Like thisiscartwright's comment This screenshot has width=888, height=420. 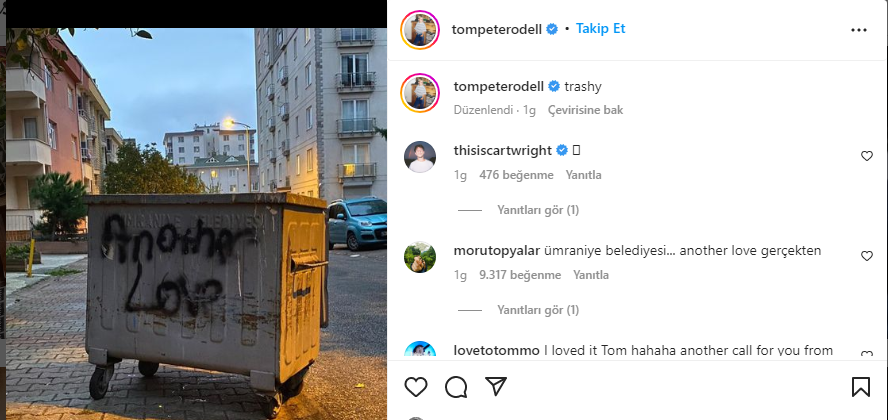(x=867, y=156)
